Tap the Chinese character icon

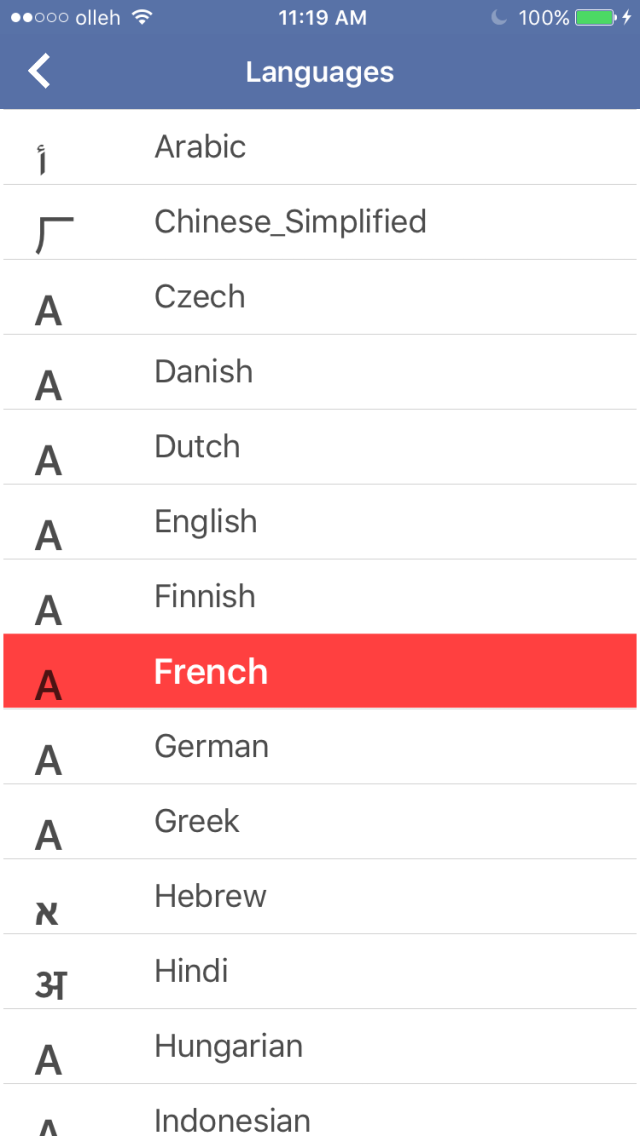point(54,234)
